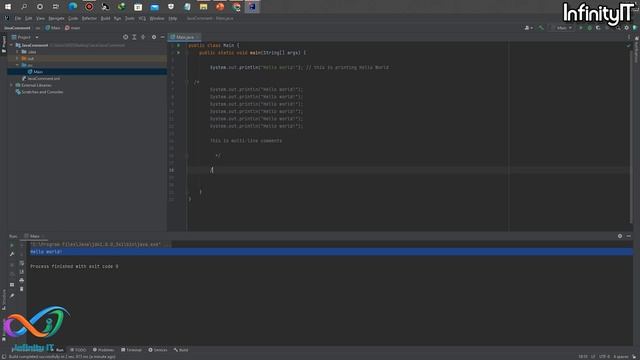Hide the Project tool window
Viewport: 640px width, 360px height.
tap(162, 37)
